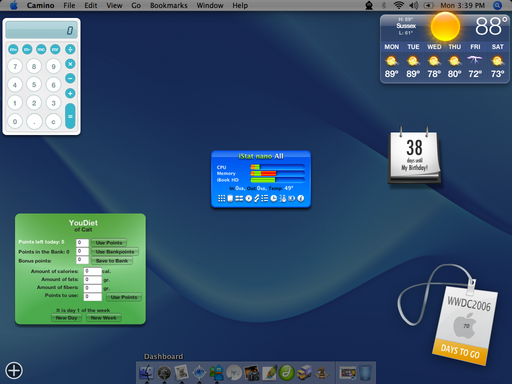Click the Bluetooth icon in menu bar
512x384 pixels.
(x=384, y=5)
